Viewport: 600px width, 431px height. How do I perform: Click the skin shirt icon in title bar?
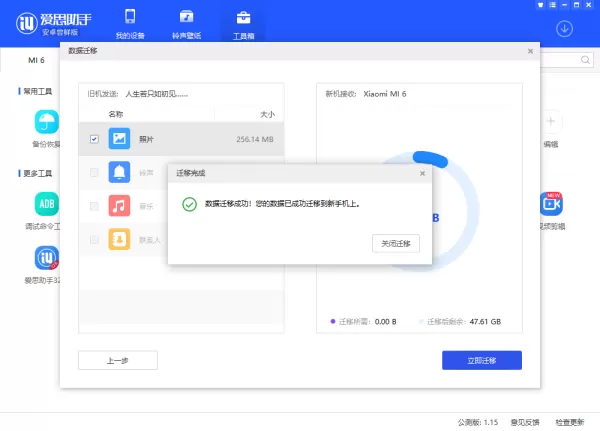(540, 5)
